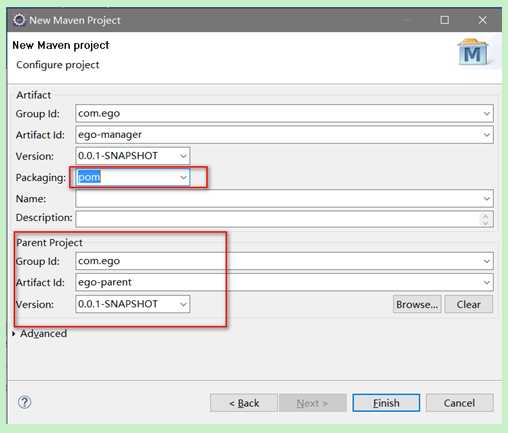Open the Artifact Id ego-manager dropdown arrow

(x=486, y=135)
